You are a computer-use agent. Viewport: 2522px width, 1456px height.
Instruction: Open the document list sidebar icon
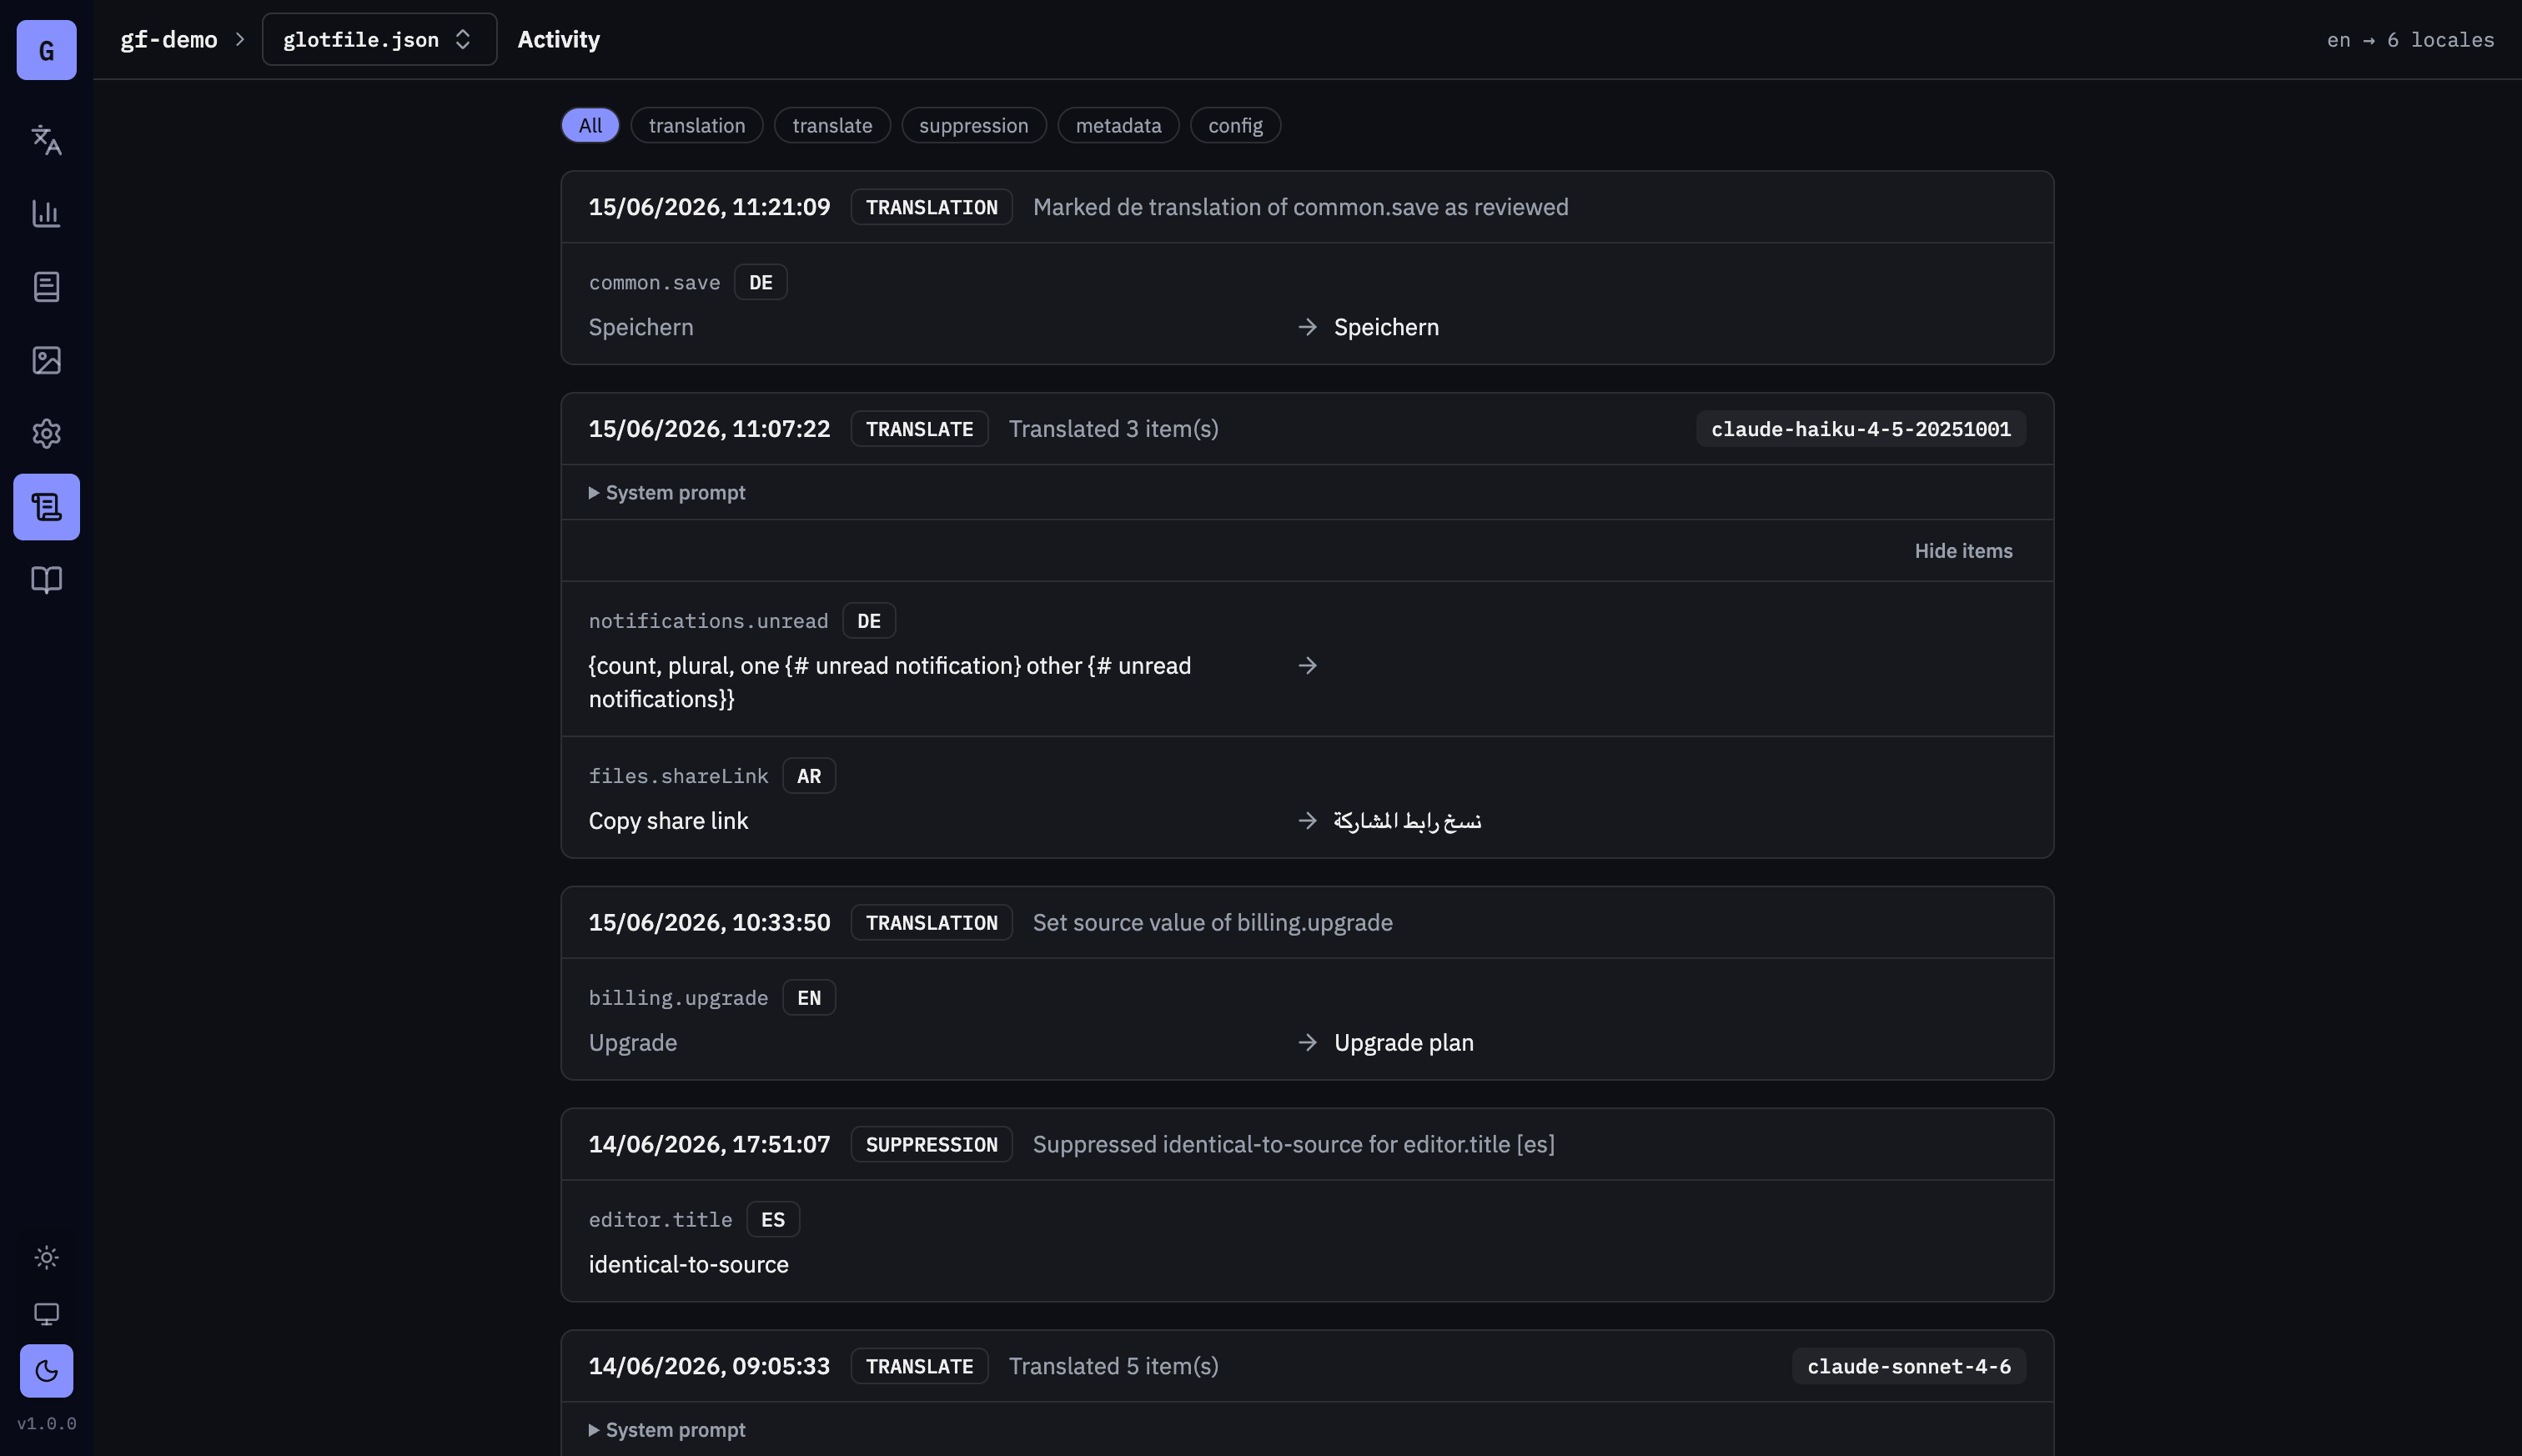click(46, 287)
